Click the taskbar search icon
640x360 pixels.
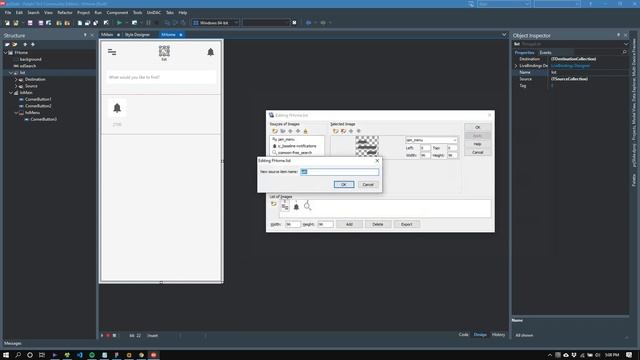18,355
